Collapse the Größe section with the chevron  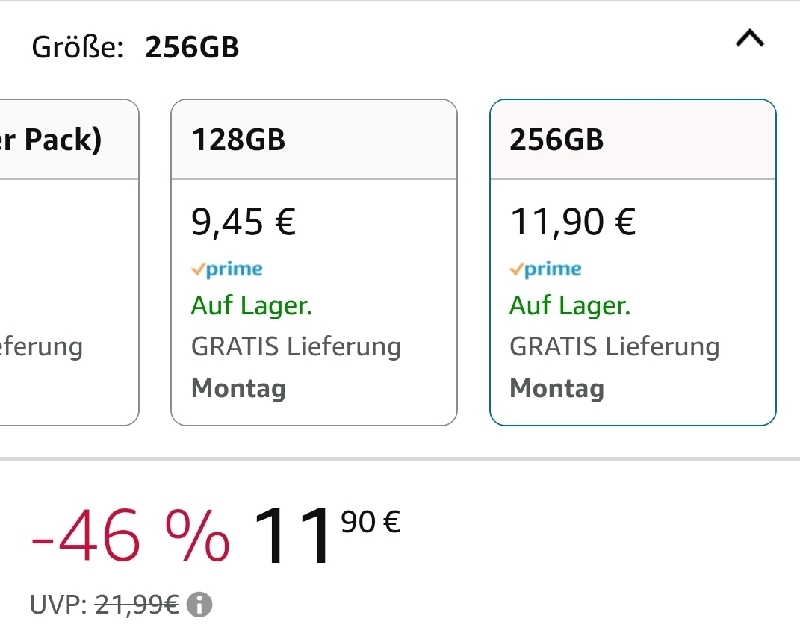(x=749, y=38)
